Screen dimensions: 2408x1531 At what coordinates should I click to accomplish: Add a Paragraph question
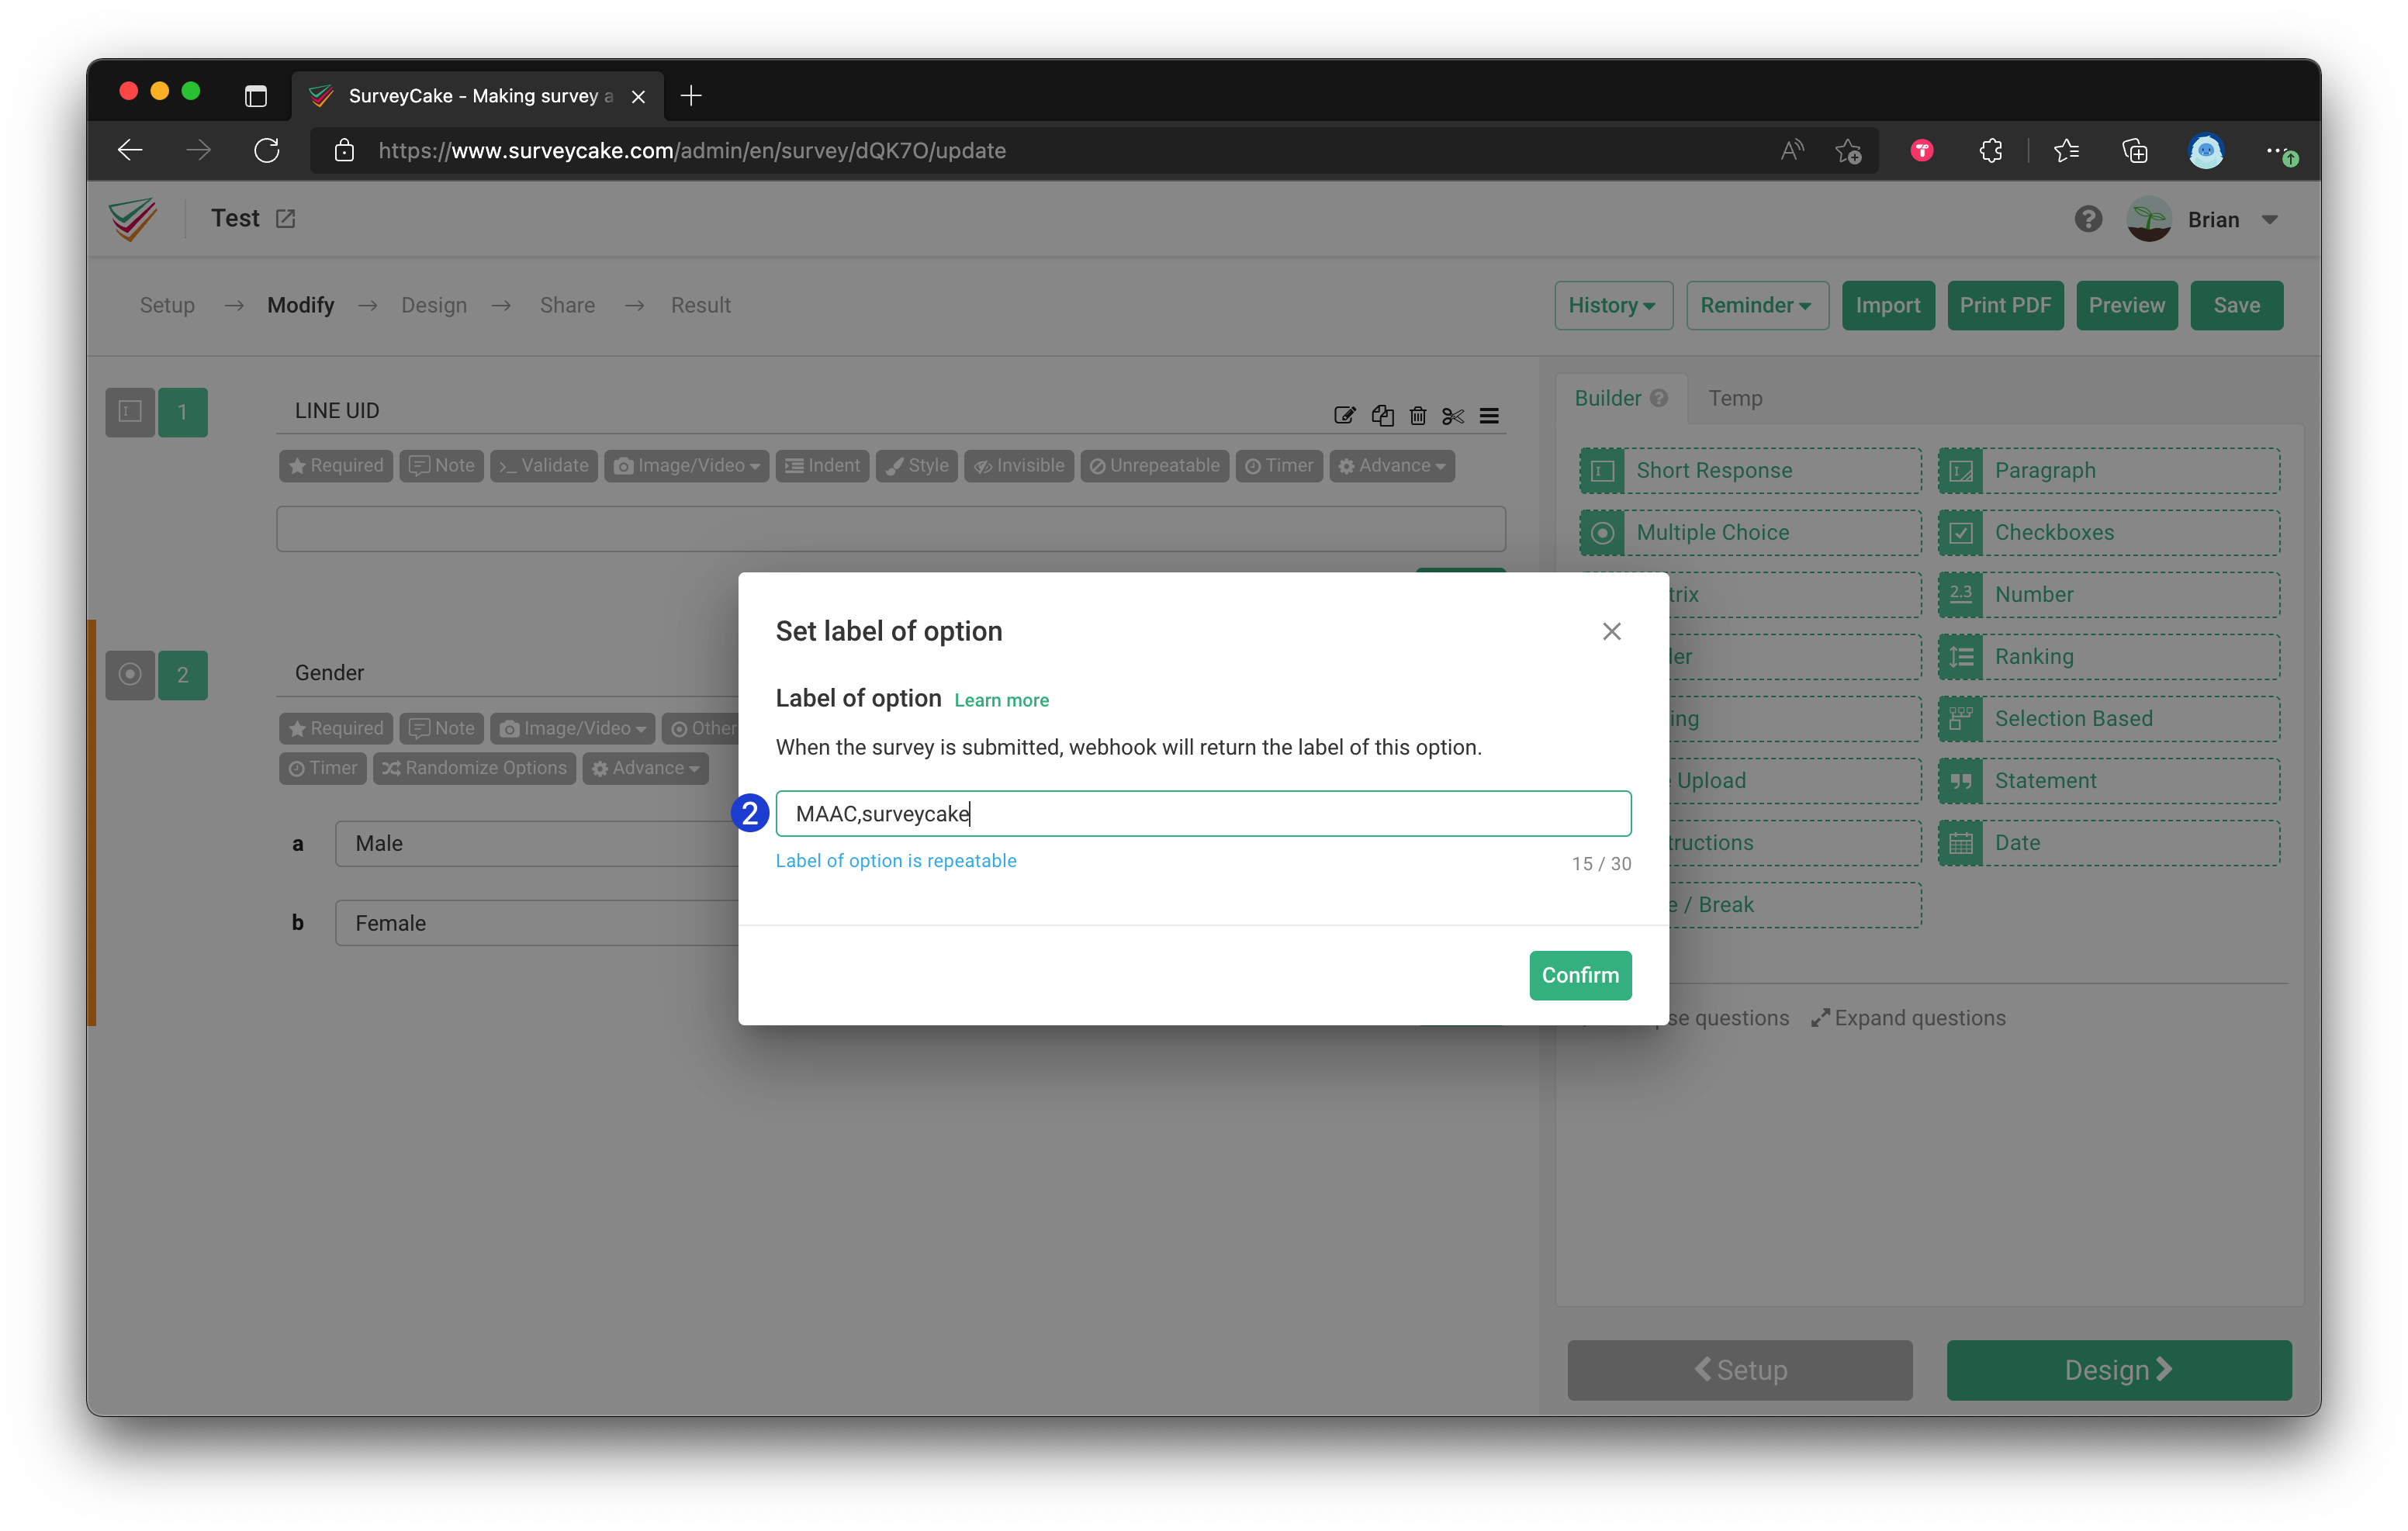tap(2109, 470)
